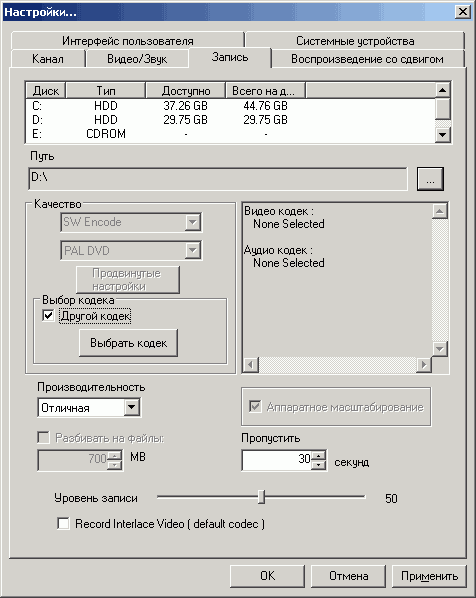Viewport: 476px width, 598px height.
Task: Click the Применить button
Action: 429,576
